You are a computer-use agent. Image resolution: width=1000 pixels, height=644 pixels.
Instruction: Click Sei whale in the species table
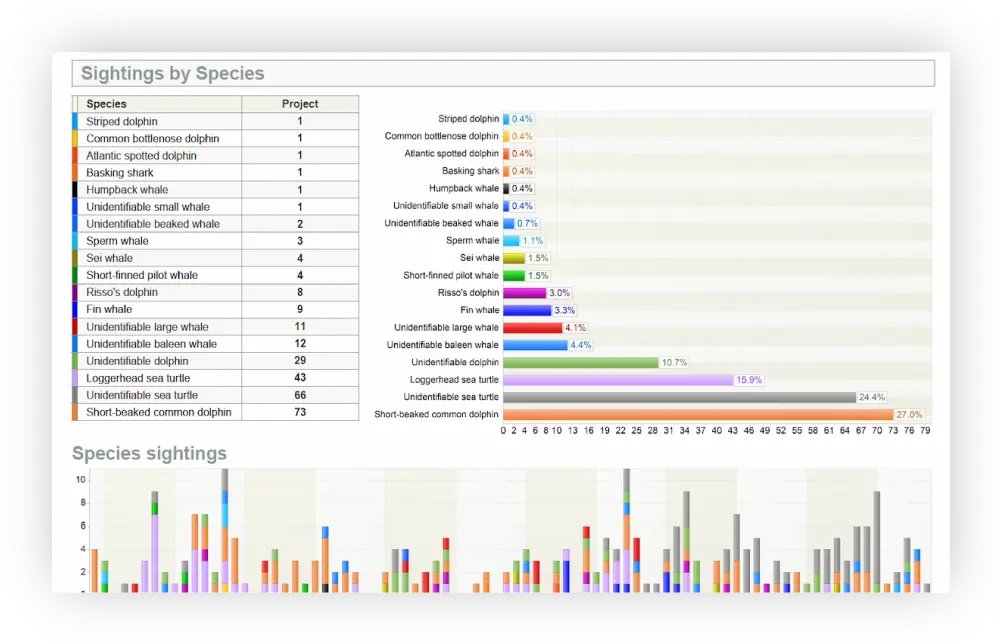pyautogui.click(x=216, y=258)
